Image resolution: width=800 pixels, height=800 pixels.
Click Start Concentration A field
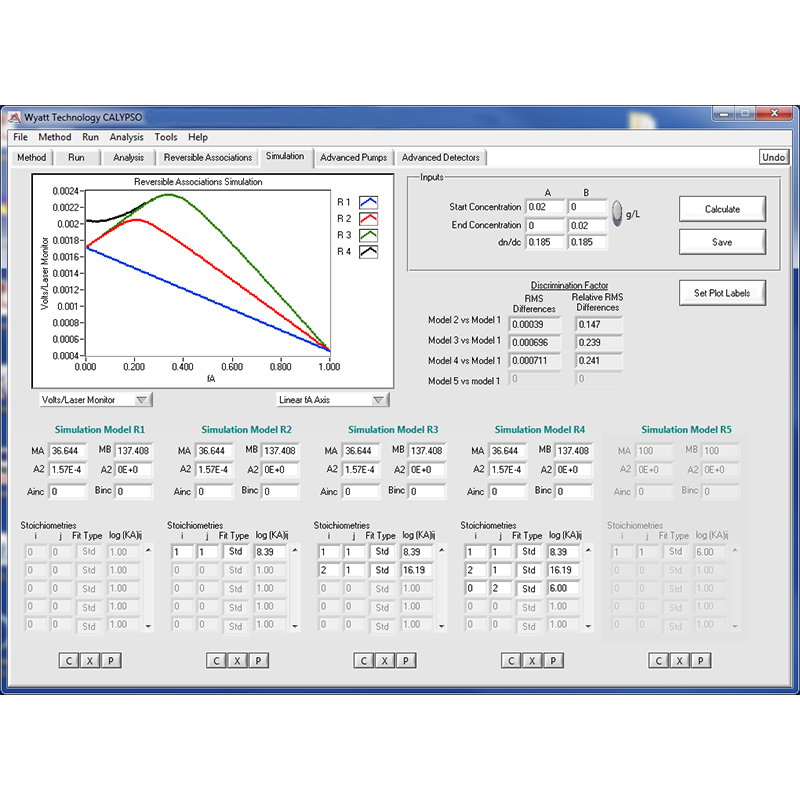pos(545,207)
